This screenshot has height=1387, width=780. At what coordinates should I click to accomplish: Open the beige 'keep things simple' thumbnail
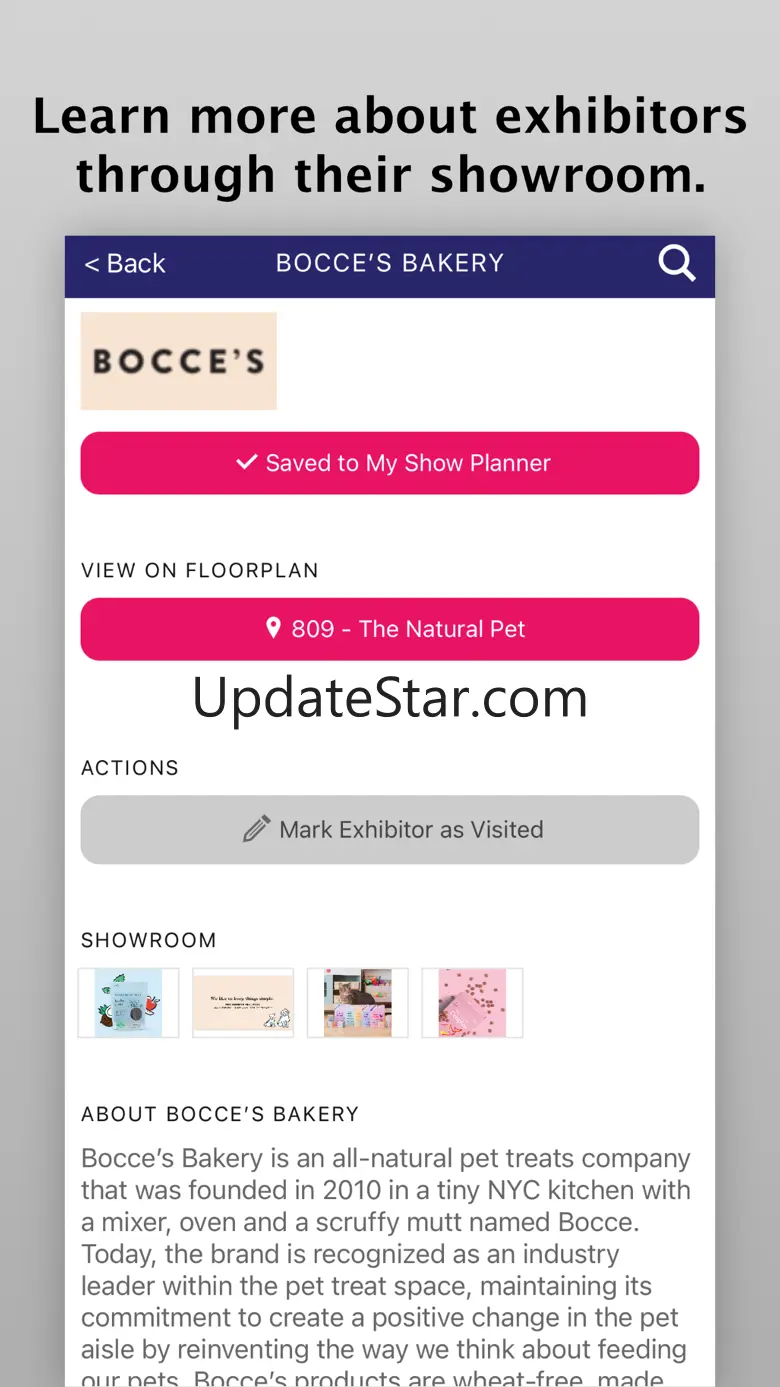point(243,1003)
